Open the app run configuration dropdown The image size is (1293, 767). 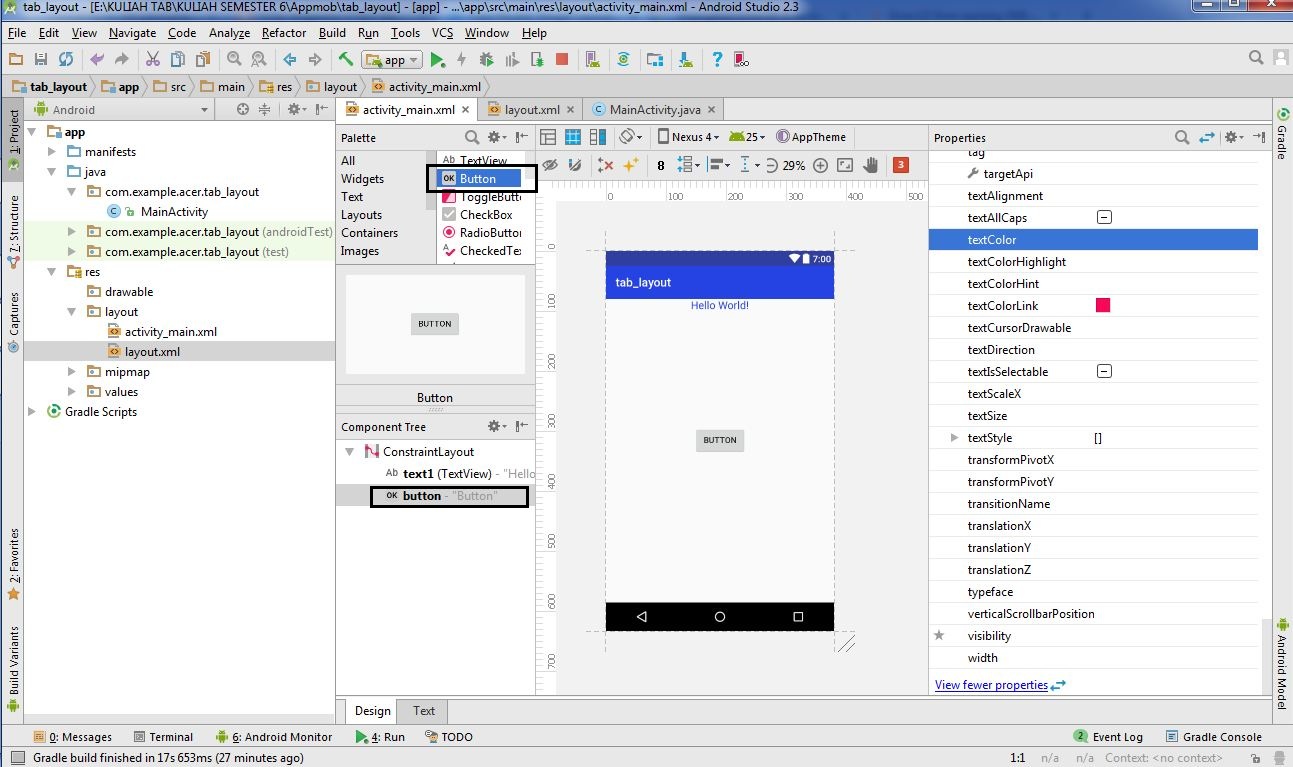[393, 60]
